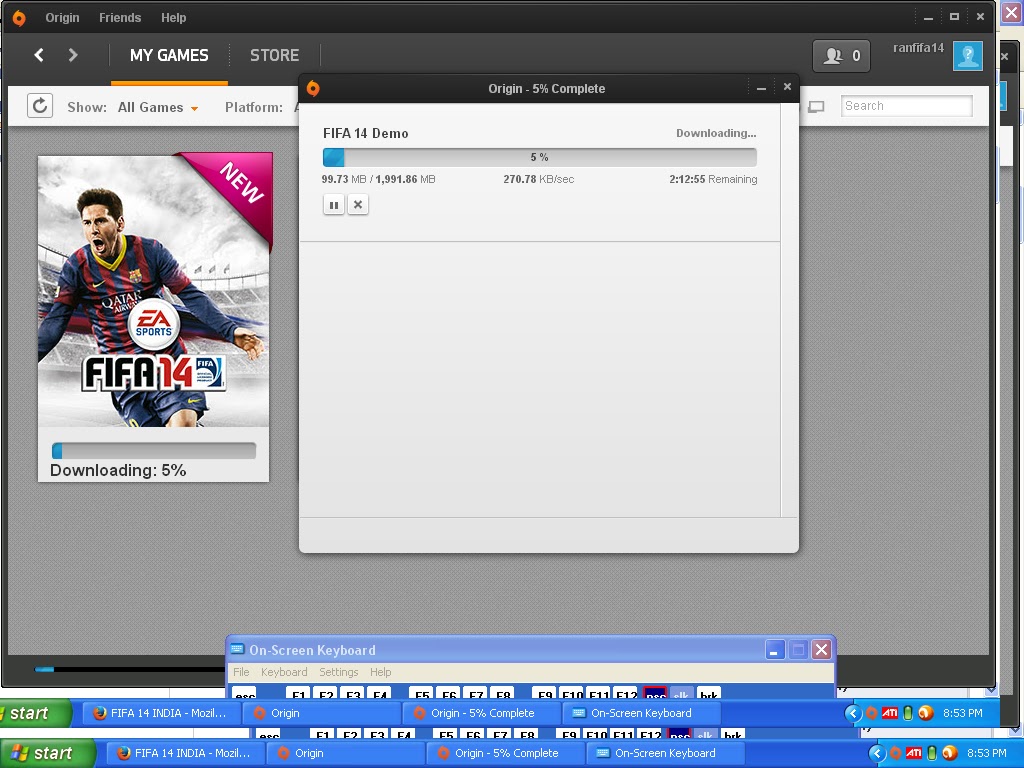1024x768 pixels.
Task: Click the 5 % download progress bar
Action: click(539, 157)
